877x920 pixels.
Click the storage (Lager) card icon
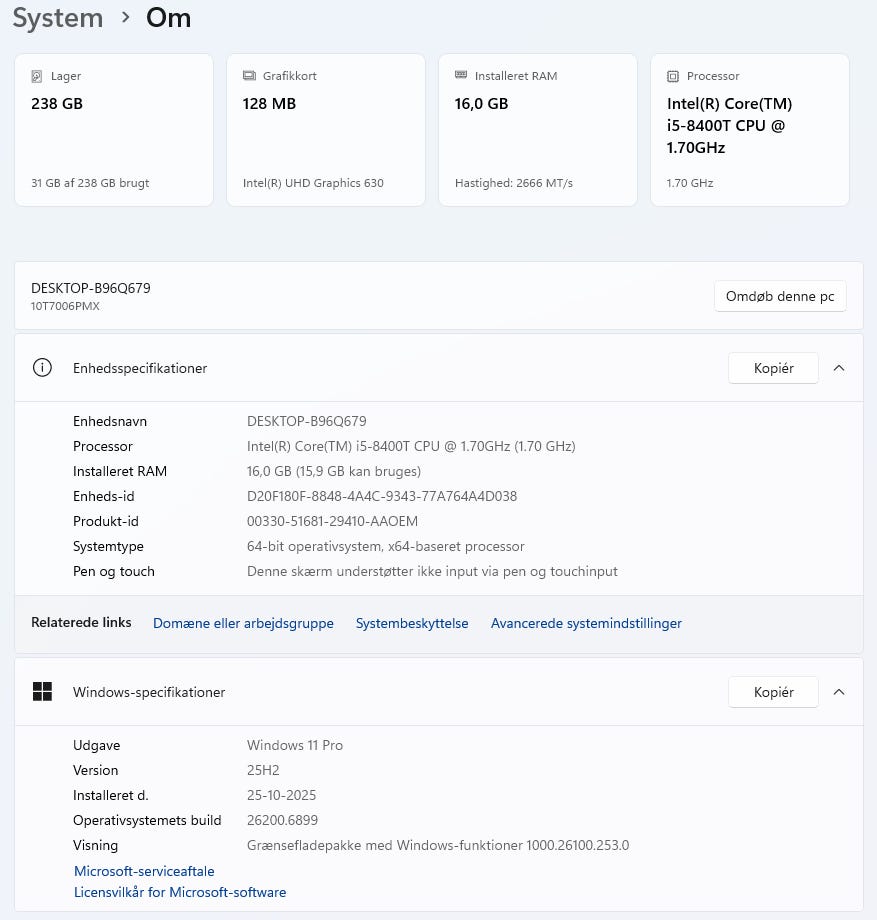(37, 76)
